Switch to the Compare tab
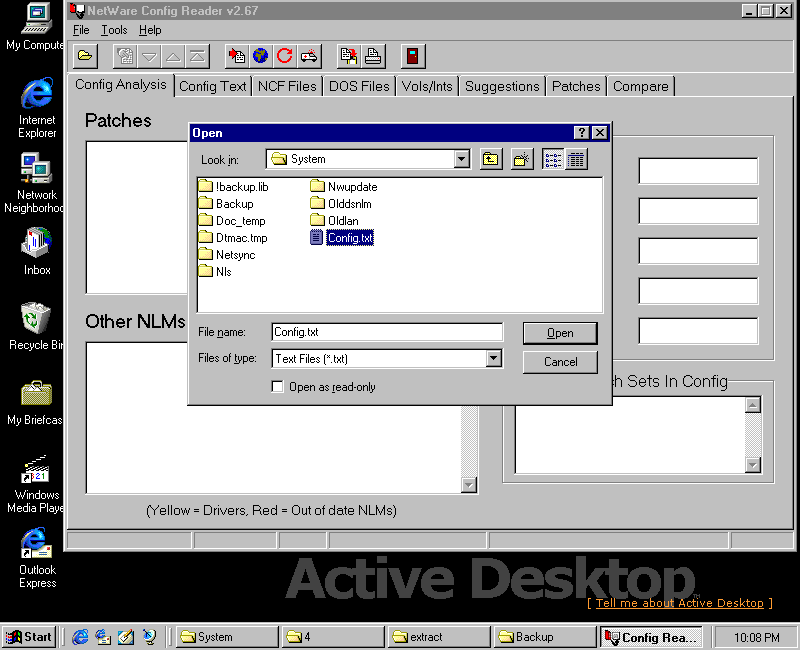 [x=640, y=86]
